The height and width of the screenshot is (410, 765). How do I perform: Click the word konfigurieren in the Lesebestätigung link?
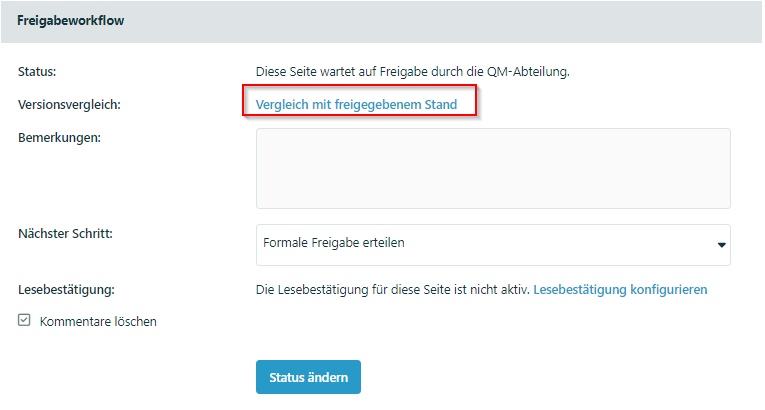(668, 289)
